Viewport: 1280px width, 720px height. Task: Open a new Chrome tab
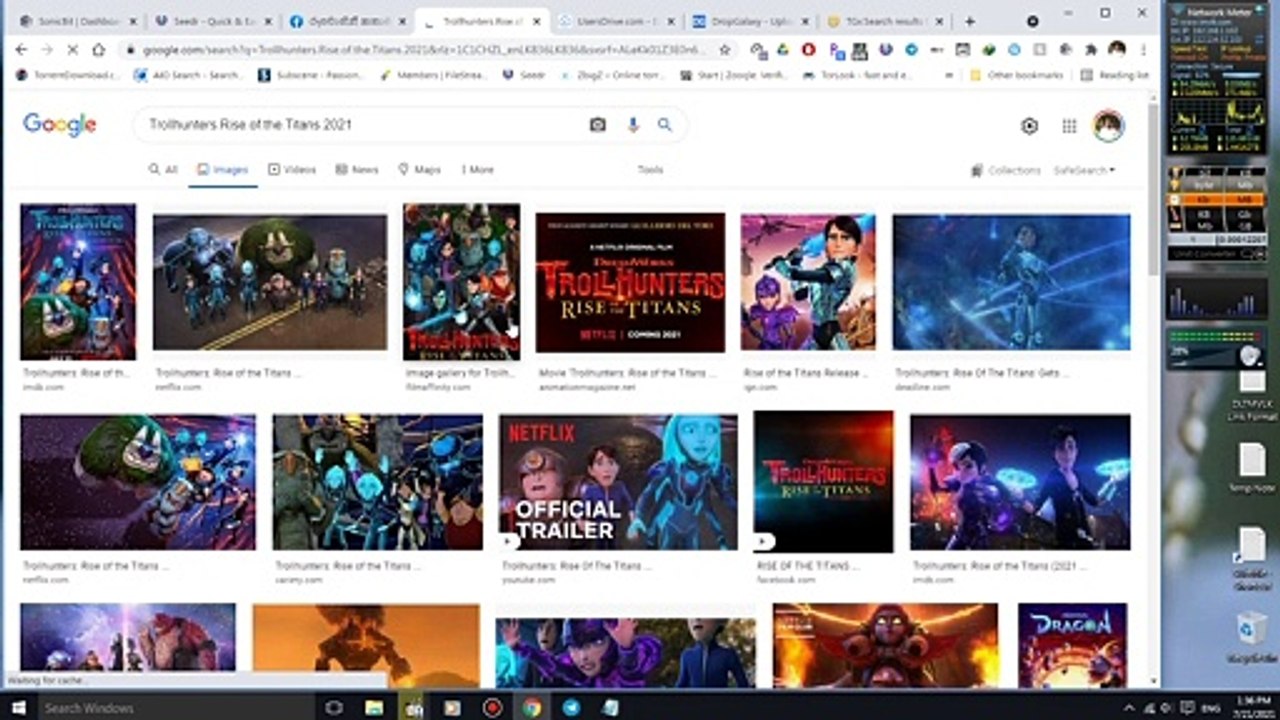[969, 21]
